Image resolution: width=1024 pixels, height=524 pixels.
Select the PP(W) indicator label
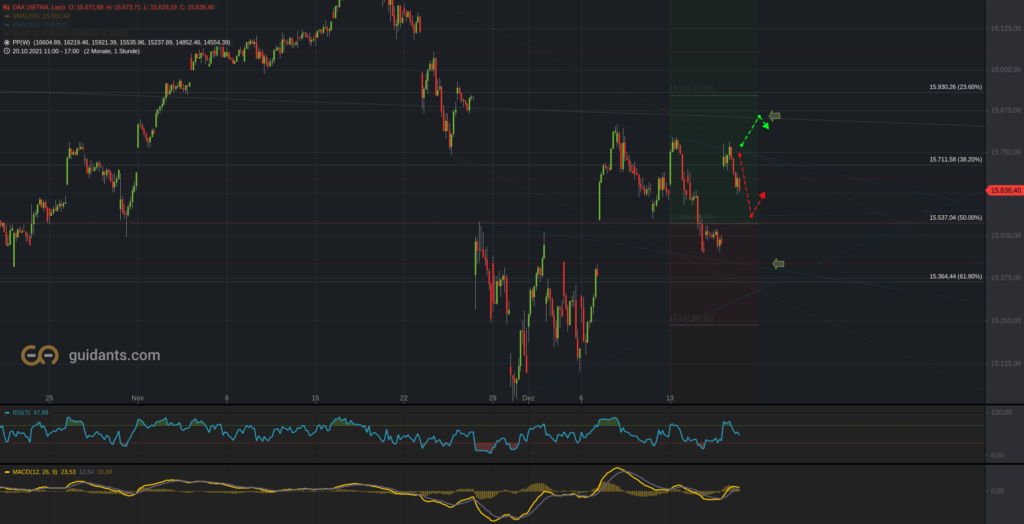click(x=21, y=42)
